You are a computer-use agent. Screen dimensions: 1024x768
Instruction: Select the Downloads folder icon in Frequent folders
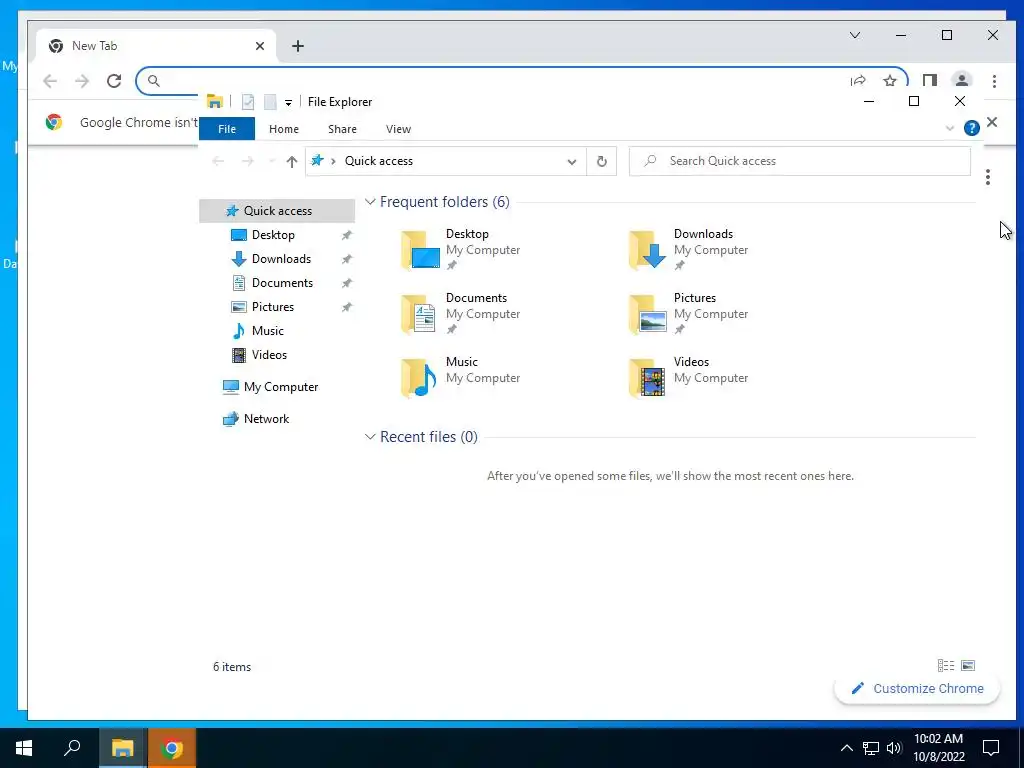coord(648,249)
